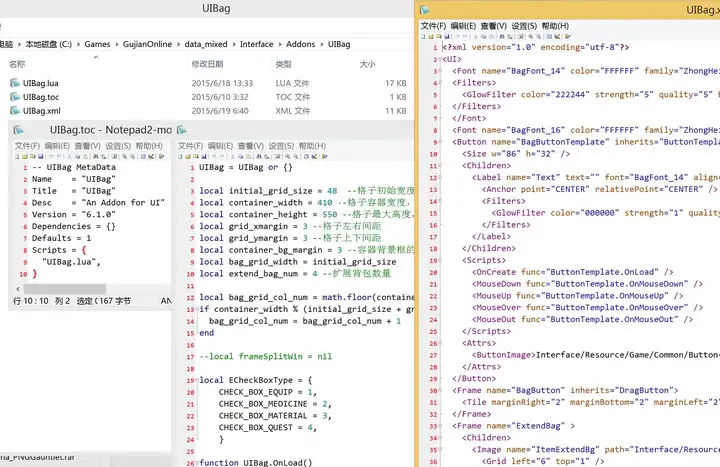Click New file icon in UIBag.toc Notepad2 toolbar
The image size is (720, 467).
tap(17, 157)
